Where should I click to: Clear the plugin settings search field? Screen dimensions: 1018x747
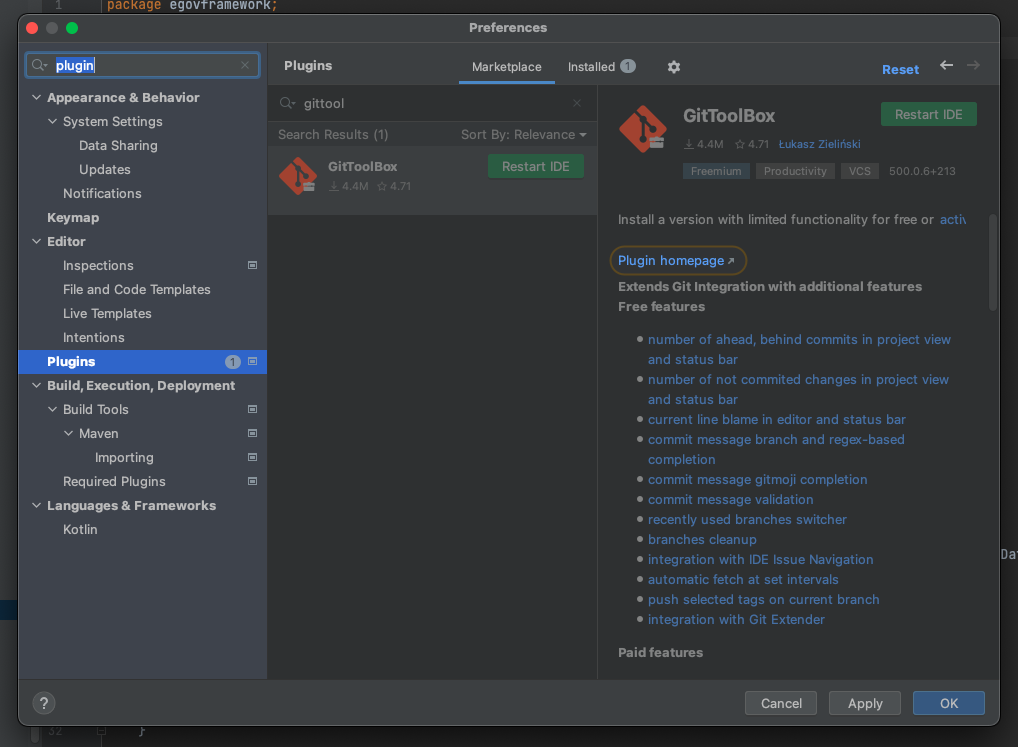coord(245,65)
